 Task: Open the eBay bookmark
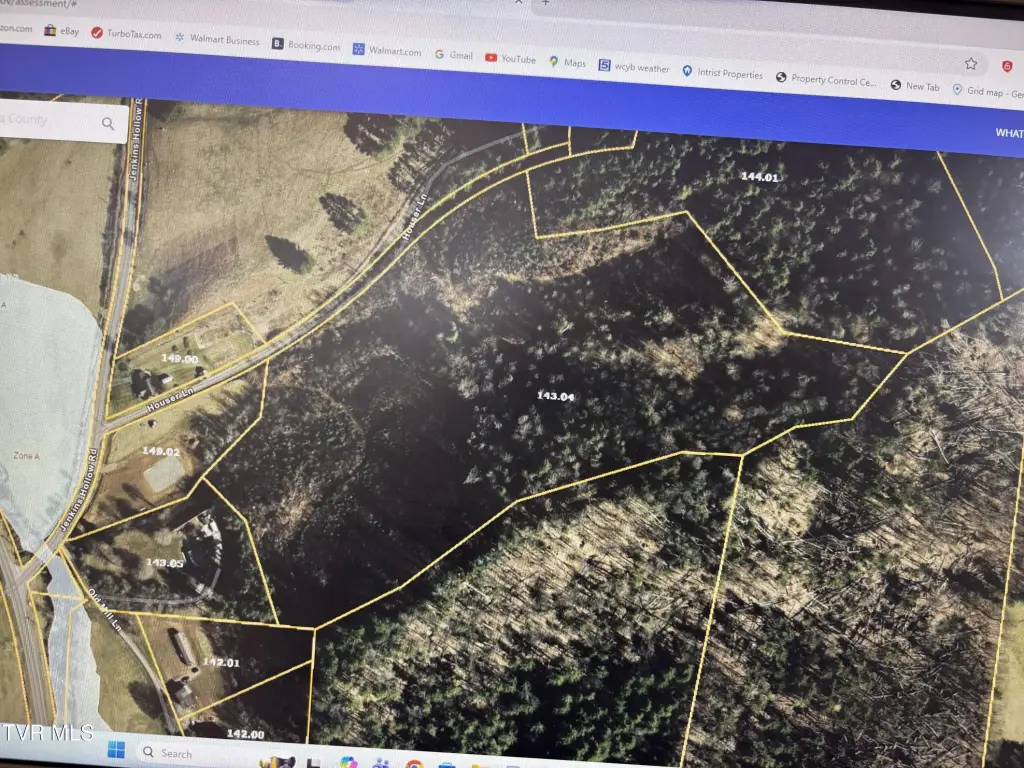65,31
